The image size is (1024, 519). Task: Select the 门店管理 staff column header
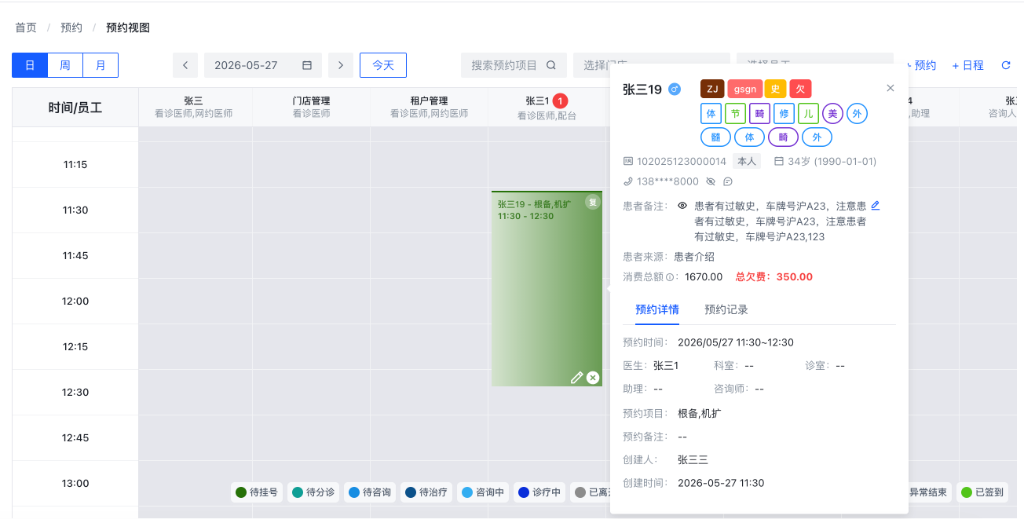[311, 107]
